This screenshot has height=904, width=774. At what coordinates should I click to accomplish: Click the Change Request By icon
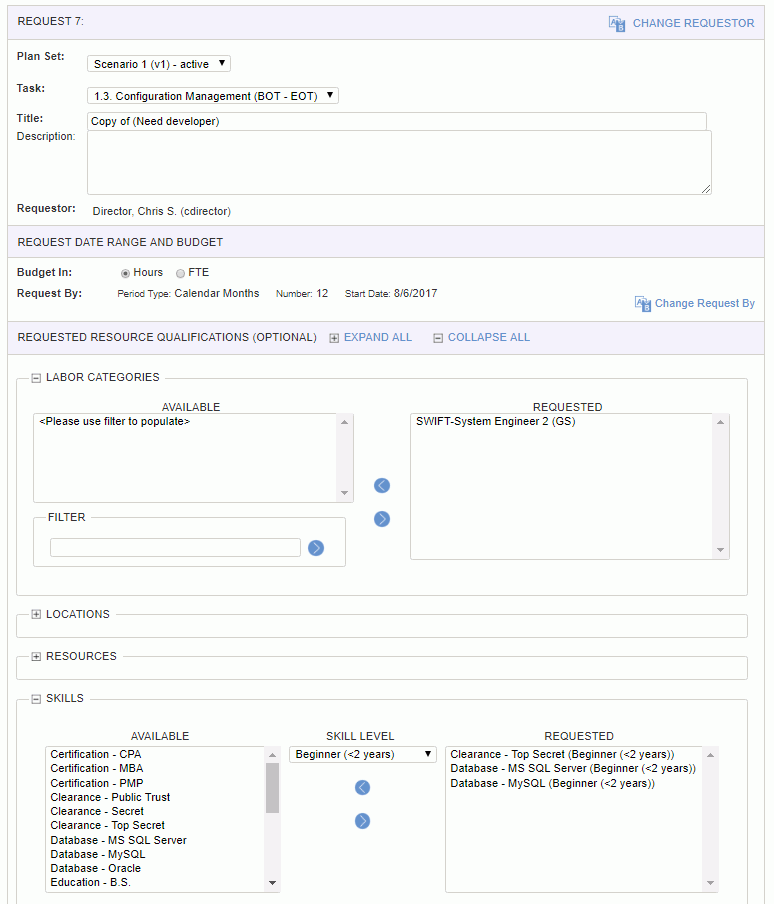(x=642, y=303)
